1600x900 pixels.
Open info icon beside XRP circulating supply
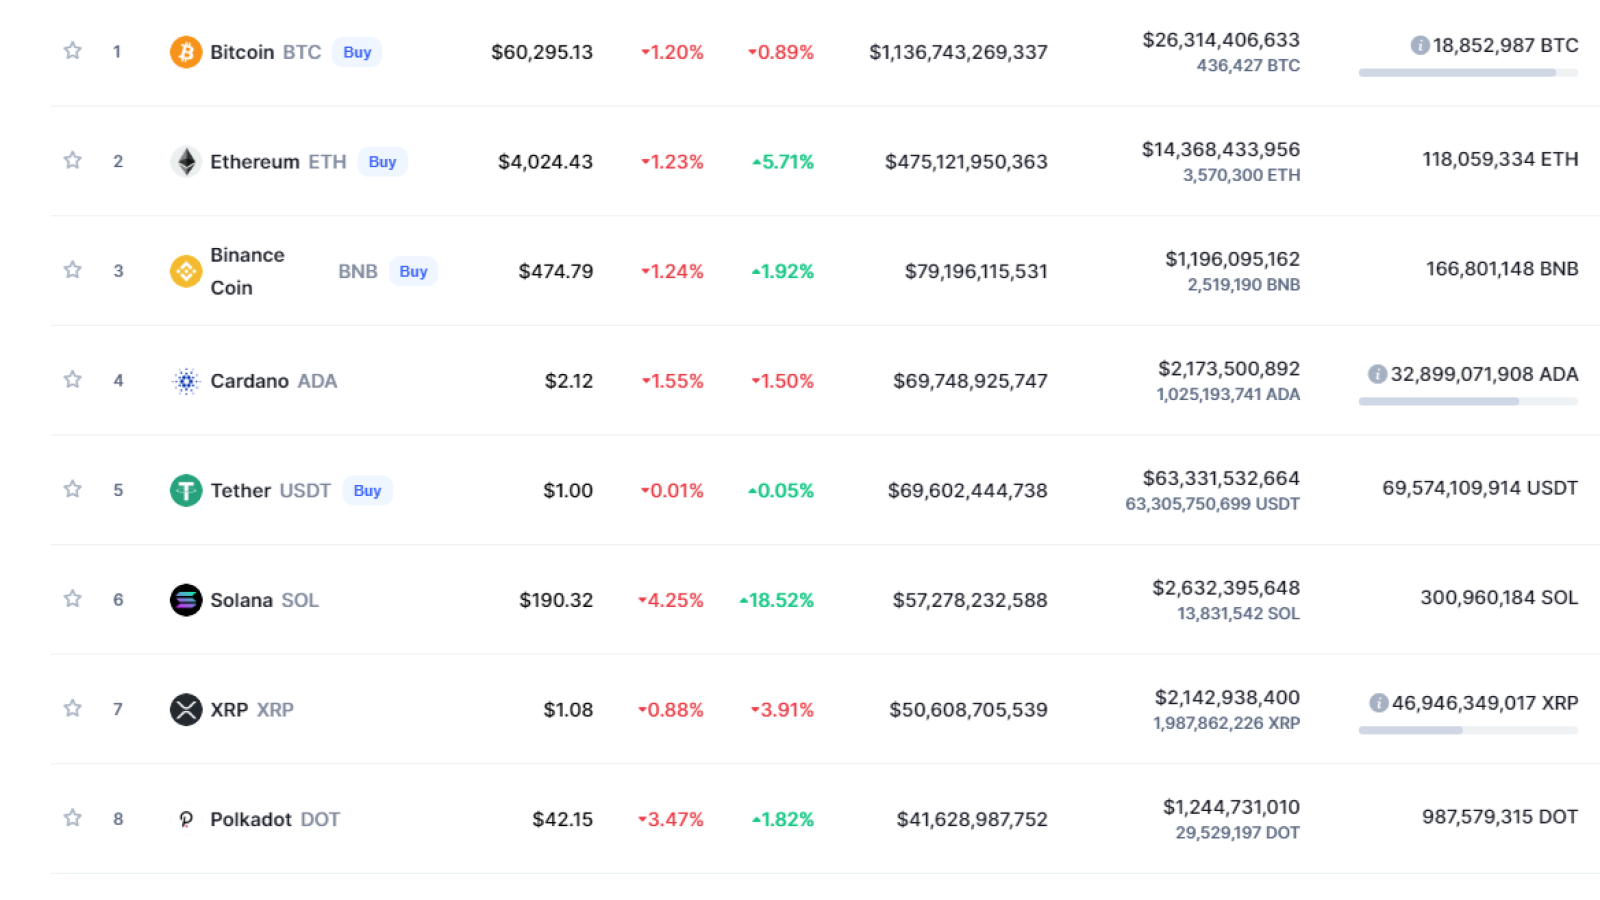pos(1378,703)
